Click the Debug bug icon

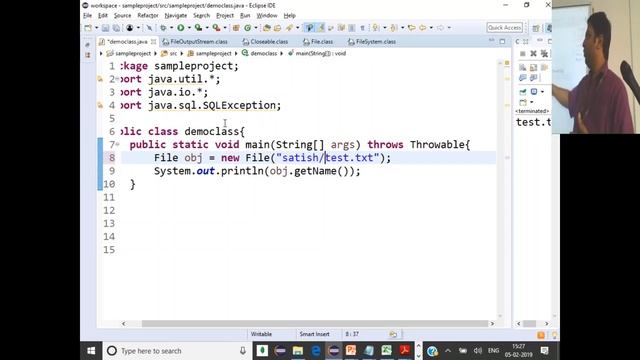(163, 28)
